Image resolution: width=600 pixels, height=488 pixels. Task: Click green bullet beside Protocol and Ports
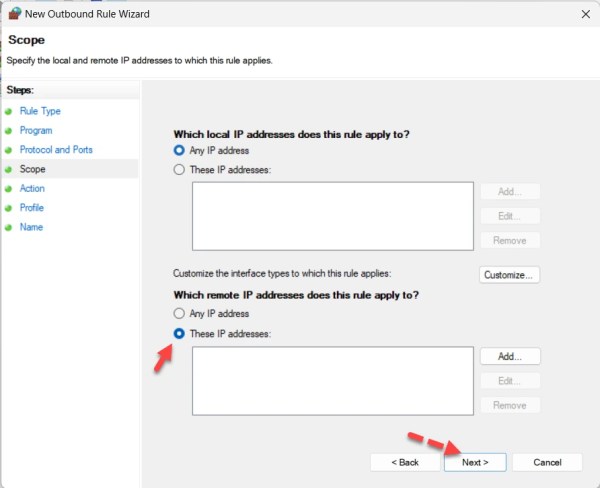pos(9,150)
